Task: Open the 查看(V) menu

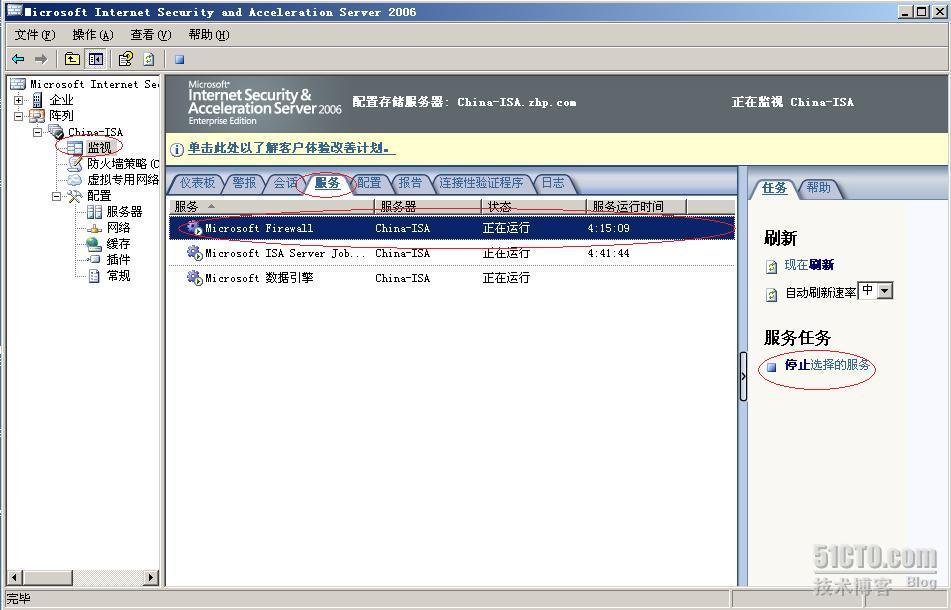Action: (151, 35)
